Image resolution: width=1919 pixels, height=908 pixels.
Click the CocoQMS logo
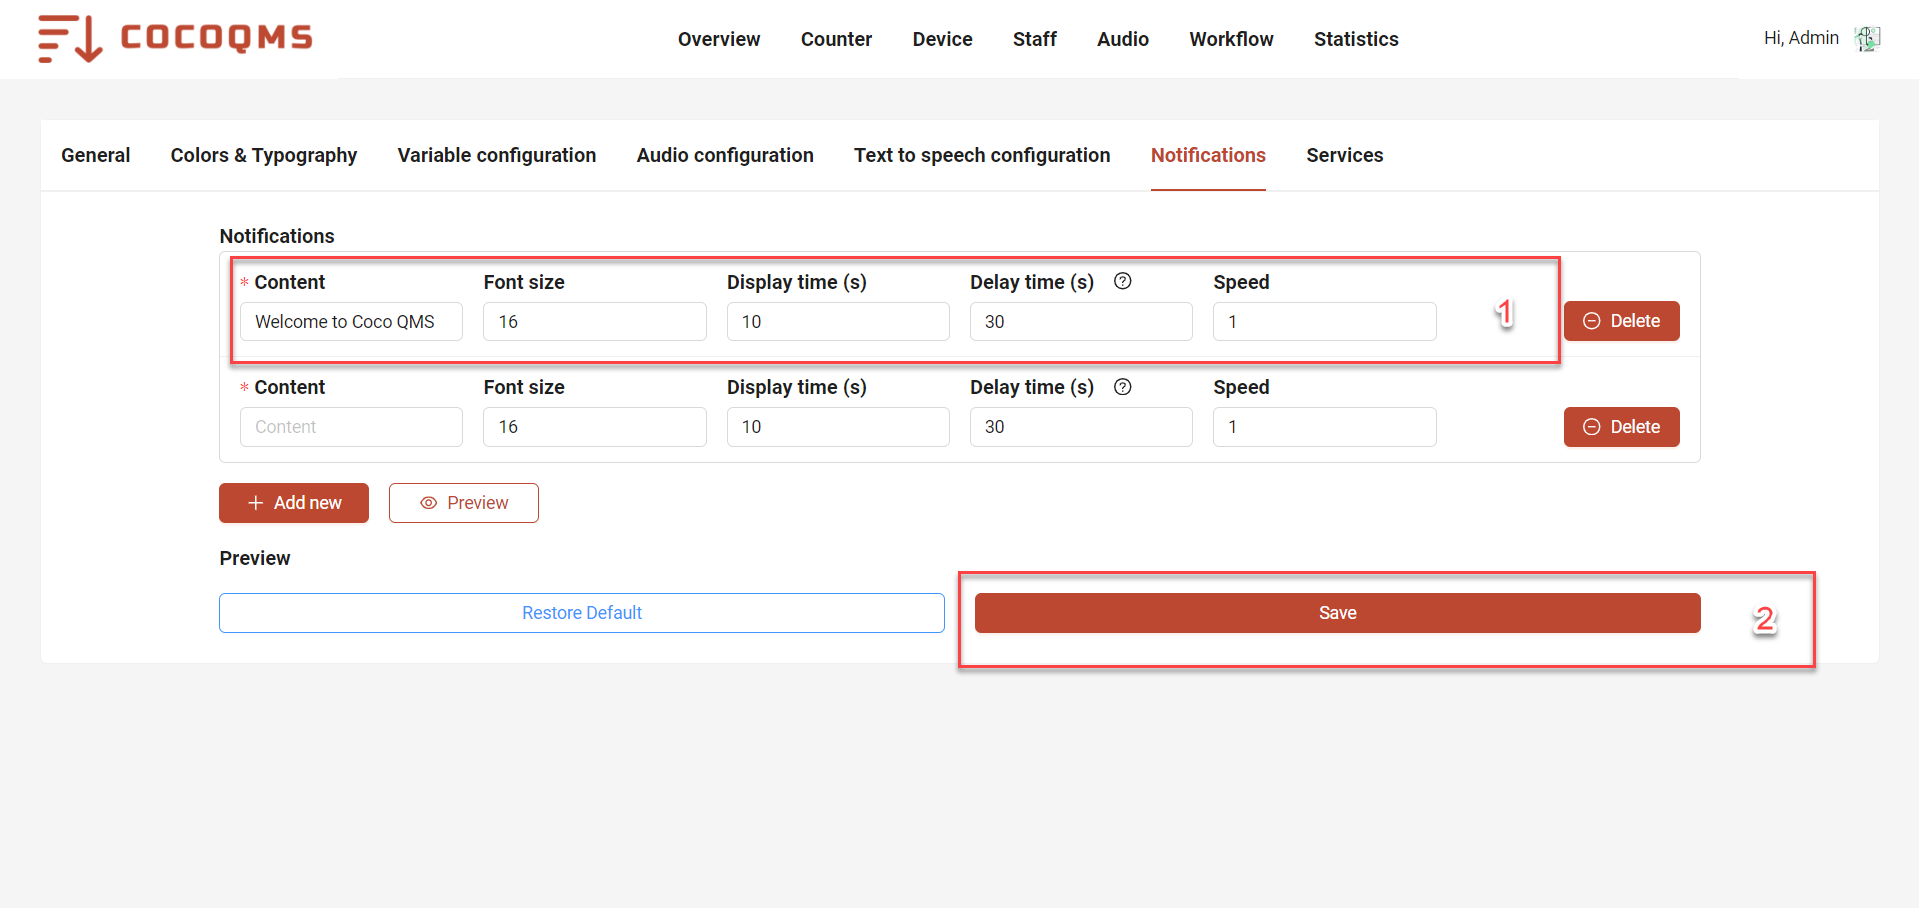pos(175,38)
